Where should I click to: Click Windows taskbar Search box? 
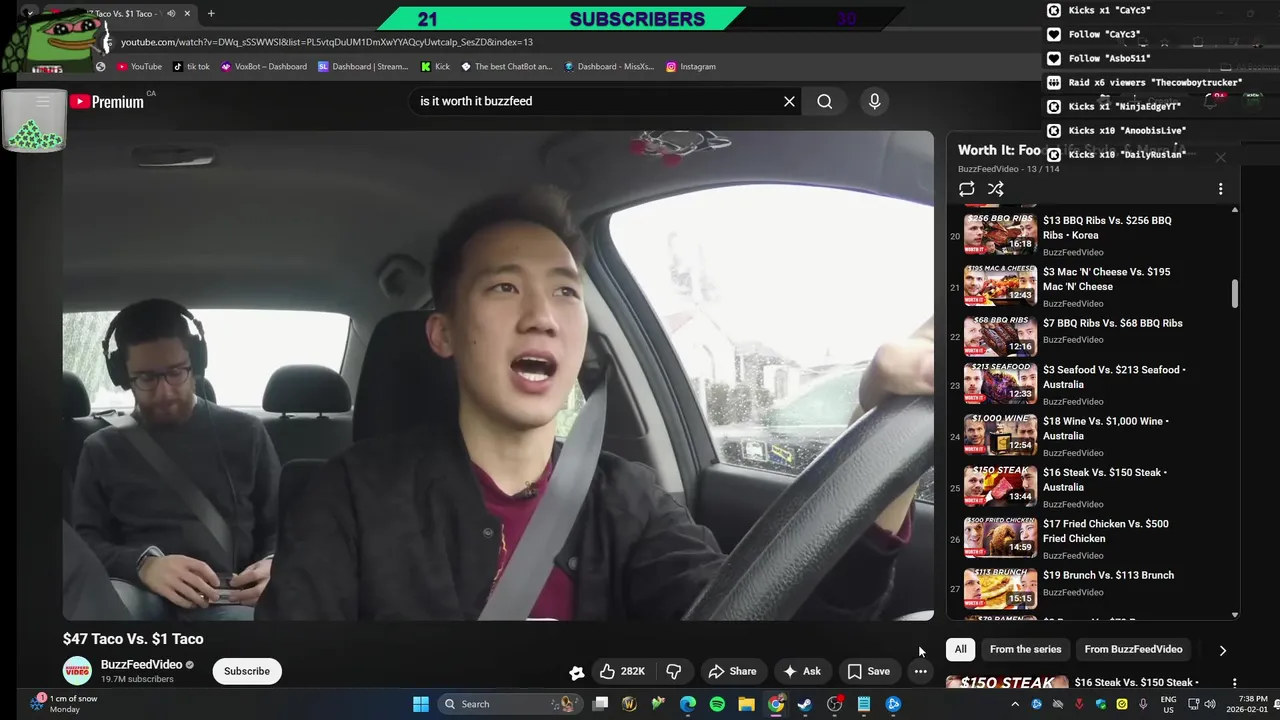tap(510, 704)
